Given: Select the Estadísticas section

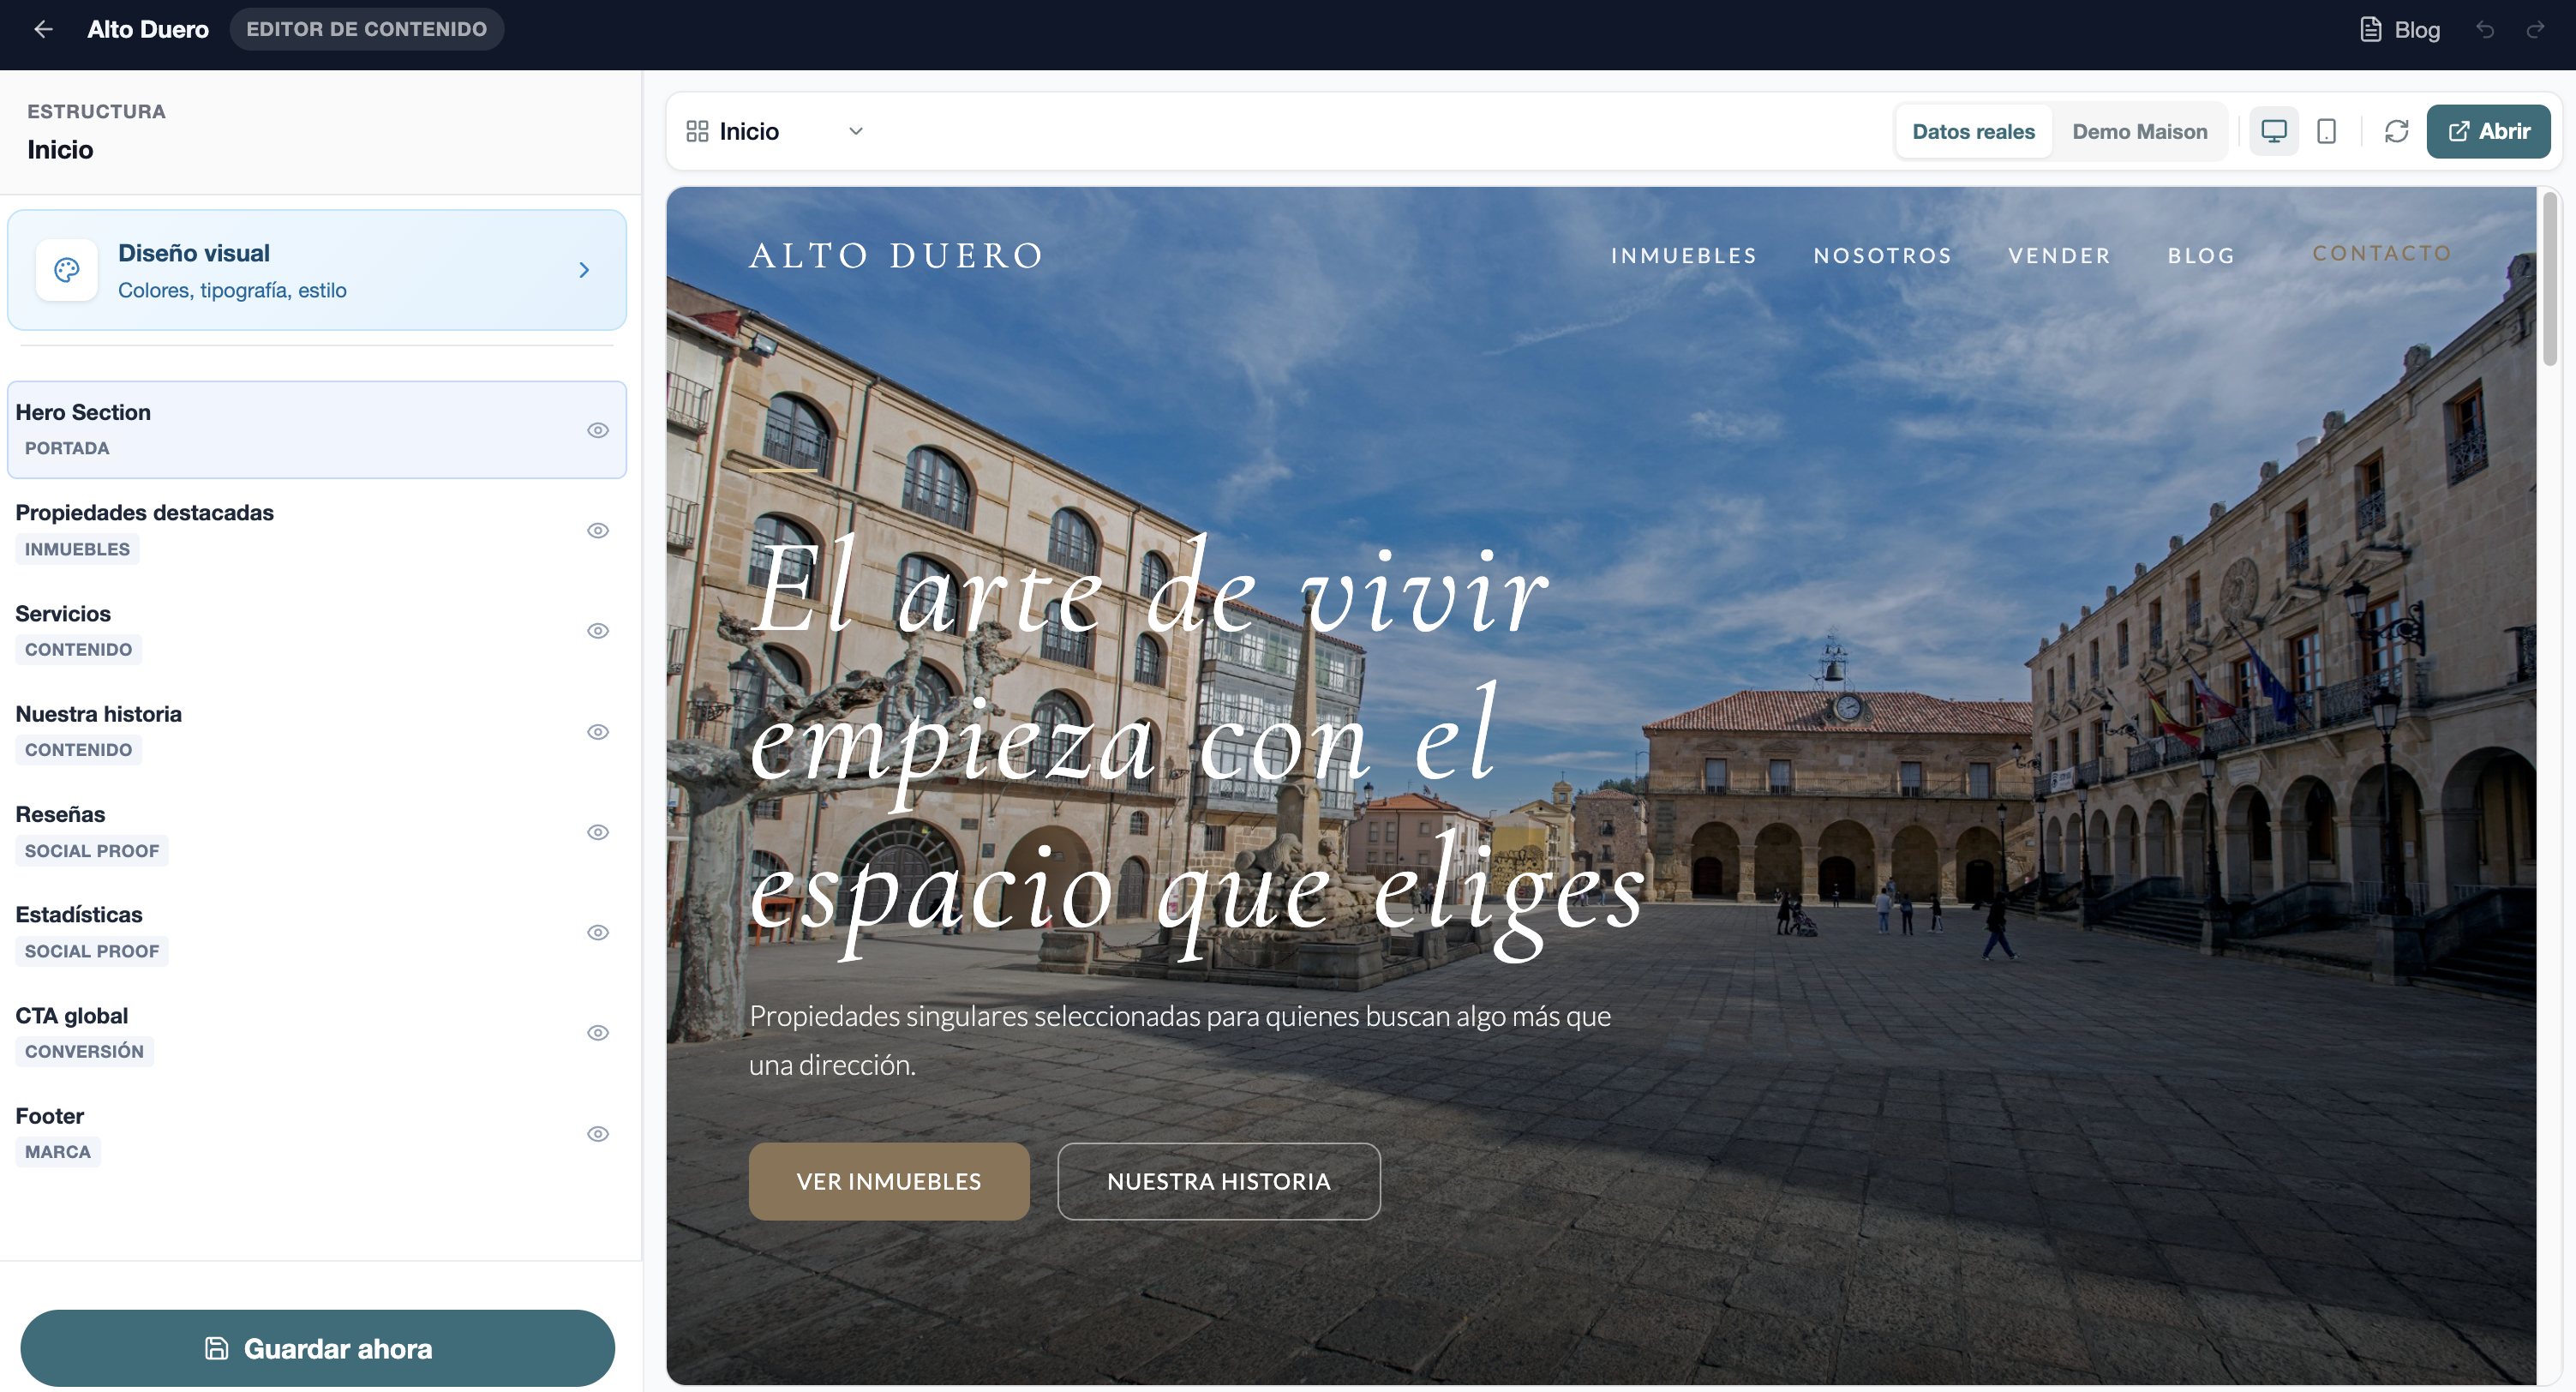Looking at the screenshot, I should point(317,932).
